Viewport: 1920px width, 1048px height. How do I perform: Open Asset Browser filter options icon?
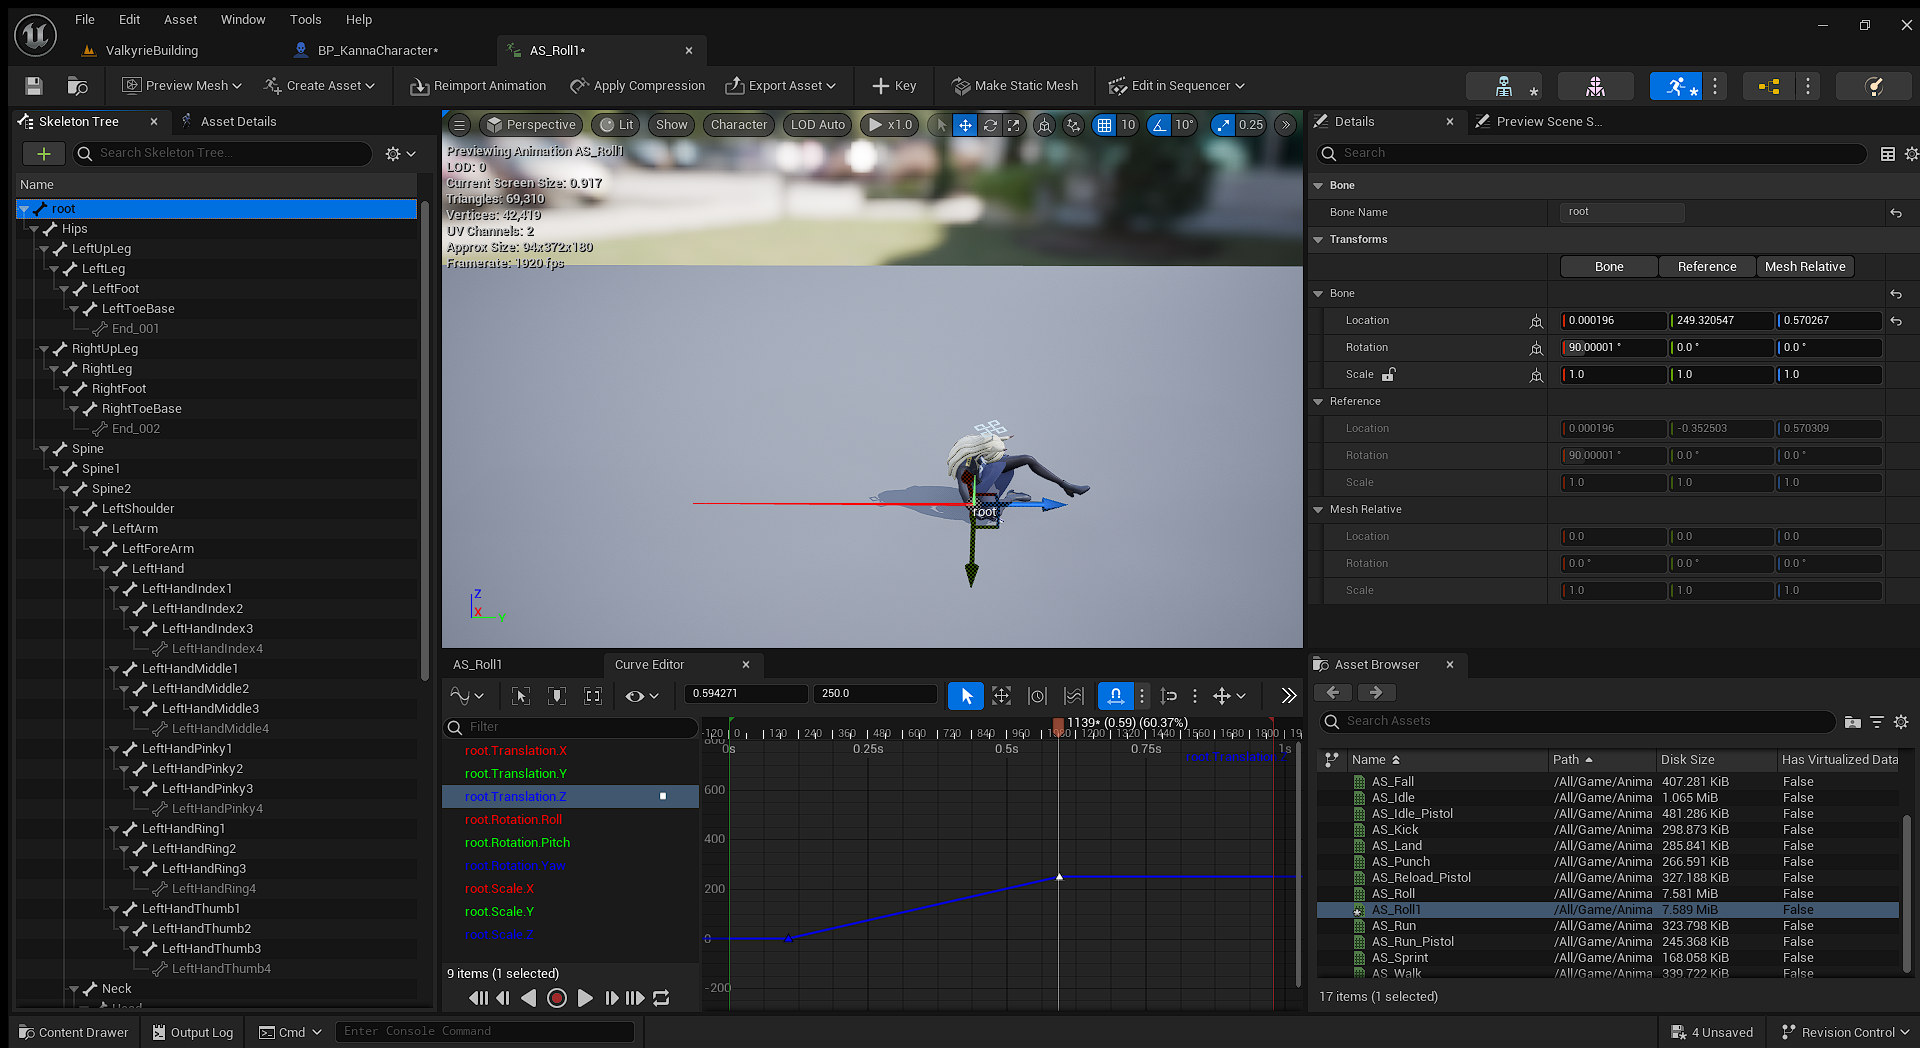pyautogui.click(x=1877, y=722)
